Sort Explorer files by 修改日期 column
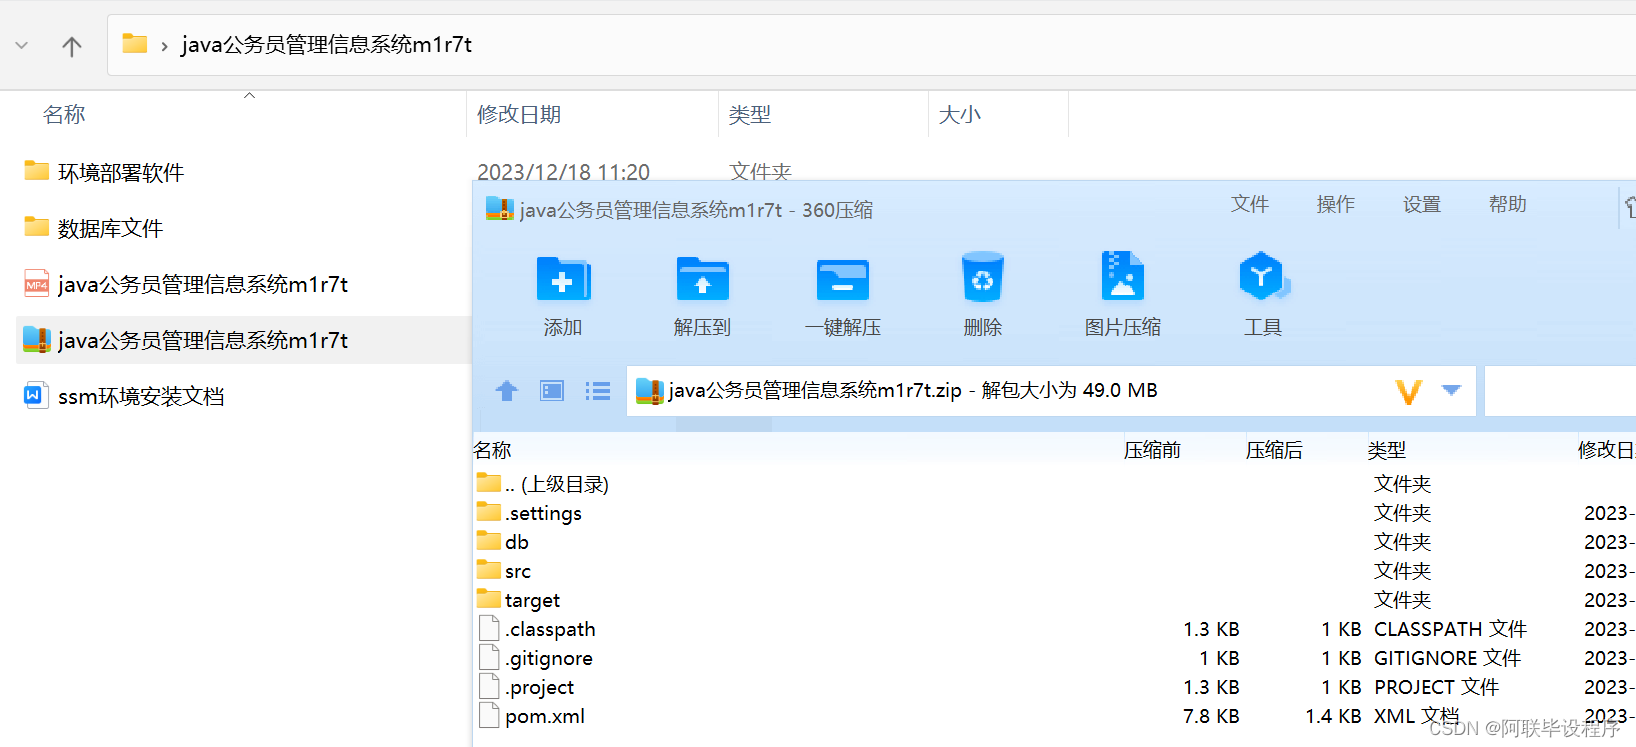Image resolution: width=1636 pixels, height=747 pixels. 519,115
